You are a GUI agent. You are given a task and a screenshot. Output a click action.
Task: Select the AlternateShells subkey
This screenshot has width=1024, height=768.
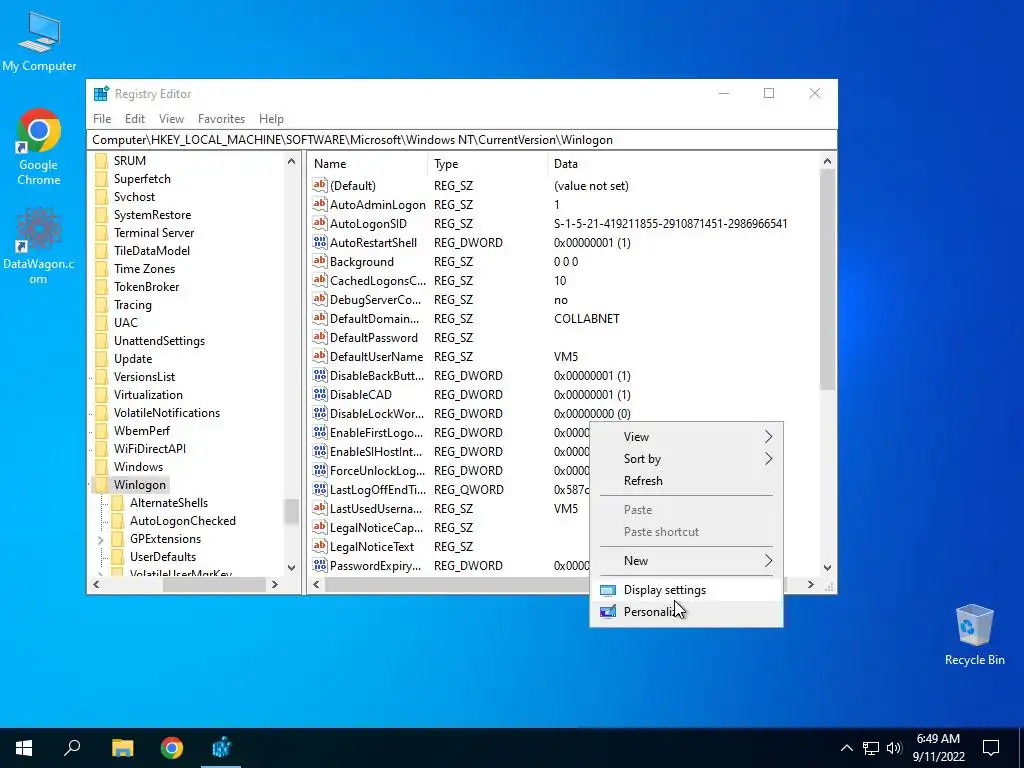(x=168, y=503)
